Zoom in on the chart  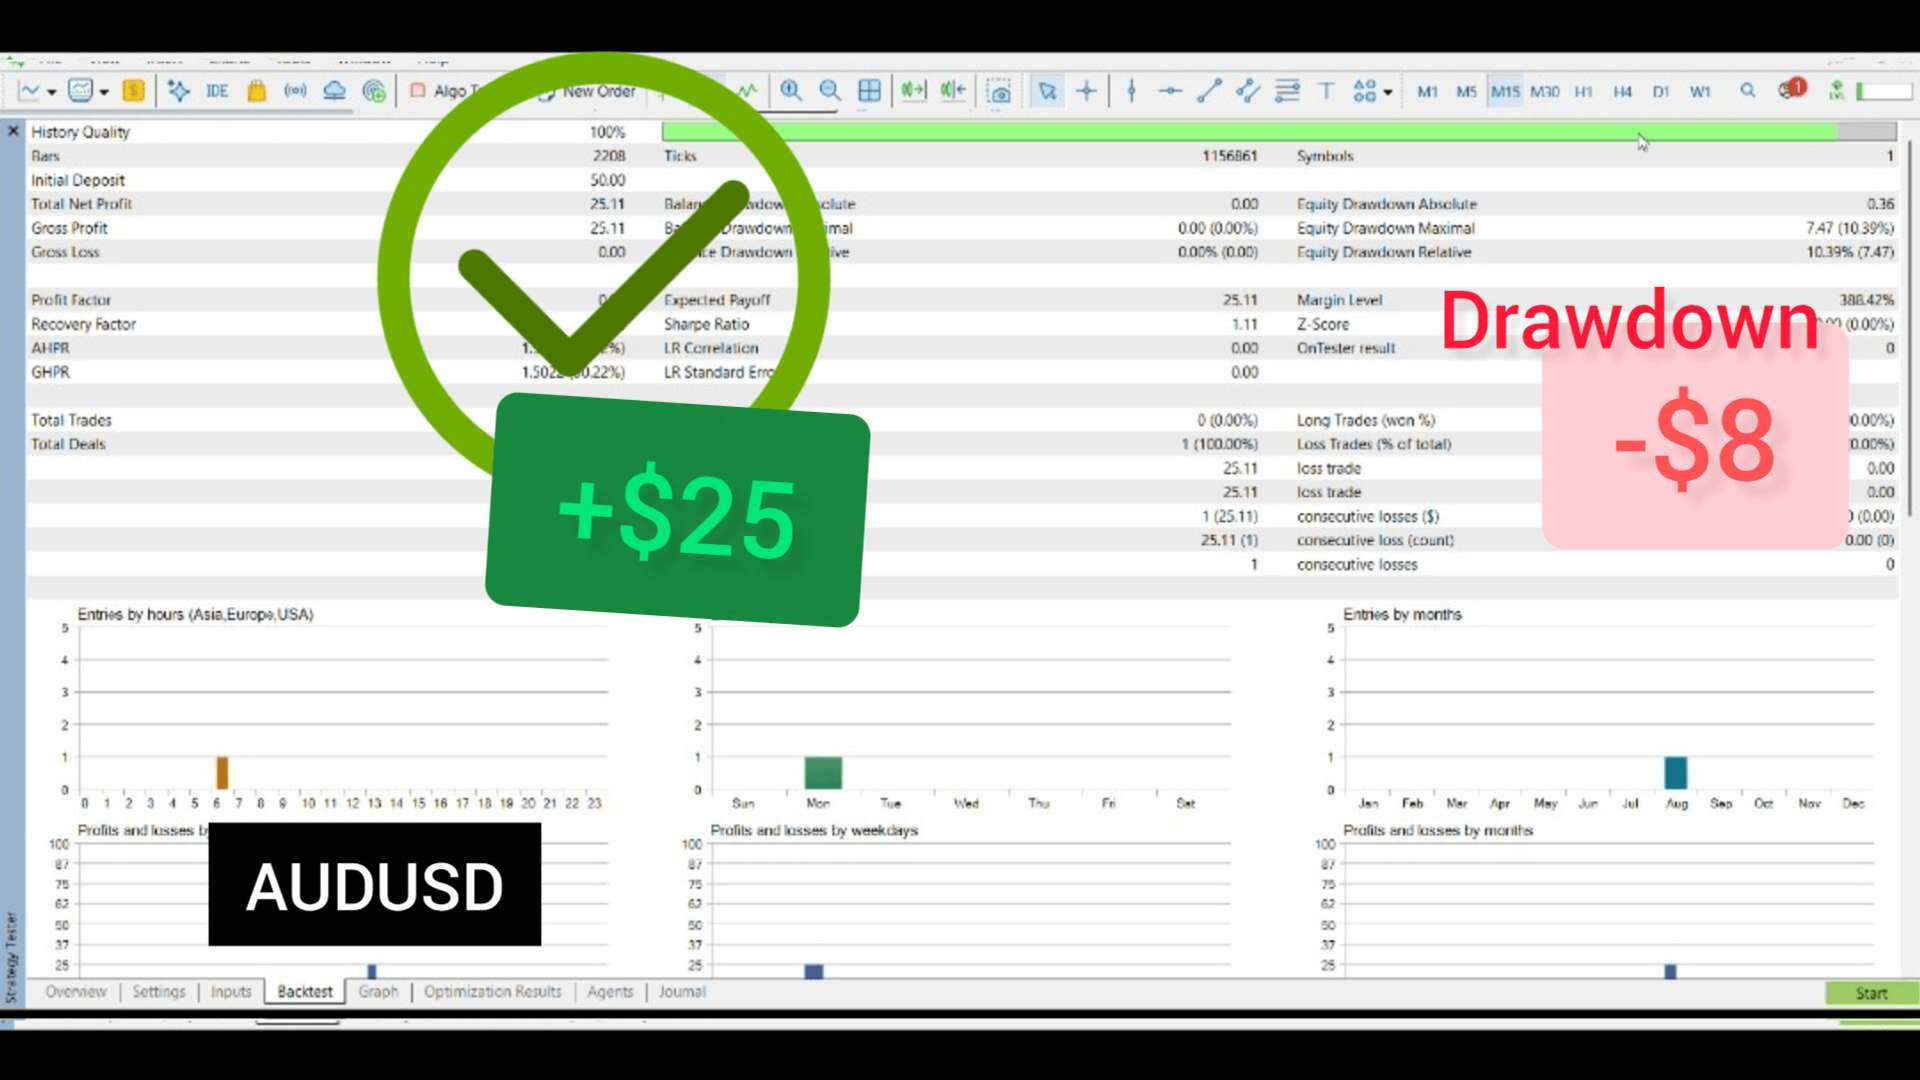(x=791, y=91)
